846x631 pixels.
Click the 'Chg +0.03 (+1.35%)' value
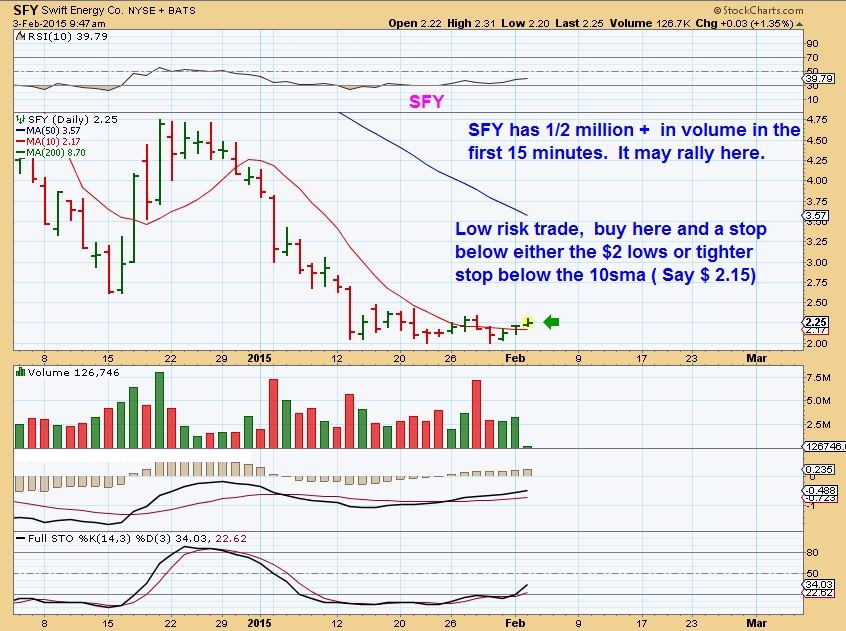click(745, 23)
